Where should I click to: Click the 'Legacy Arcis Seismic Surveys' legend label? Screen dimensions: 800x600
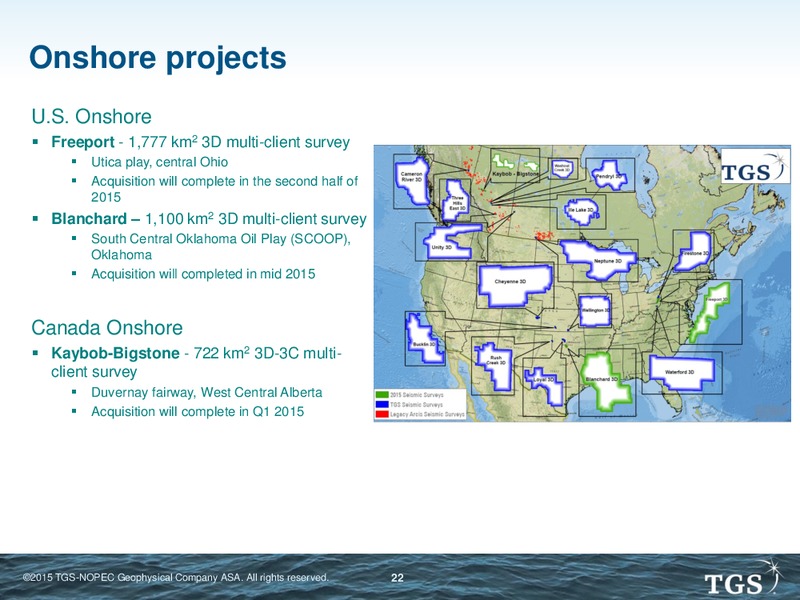pyautogui.click(x=428, y=414)
